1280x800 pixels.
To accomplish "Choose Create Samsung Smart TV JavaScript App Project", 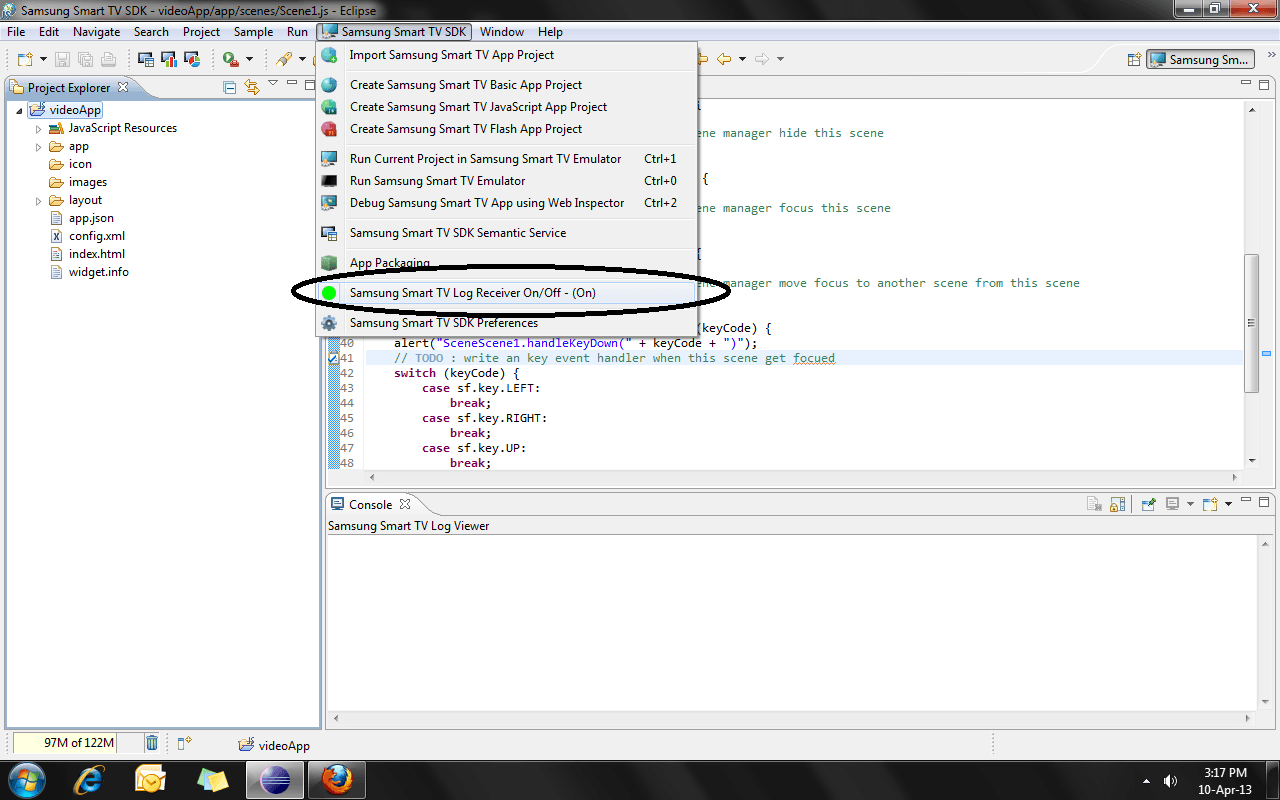I will [506, 107].
